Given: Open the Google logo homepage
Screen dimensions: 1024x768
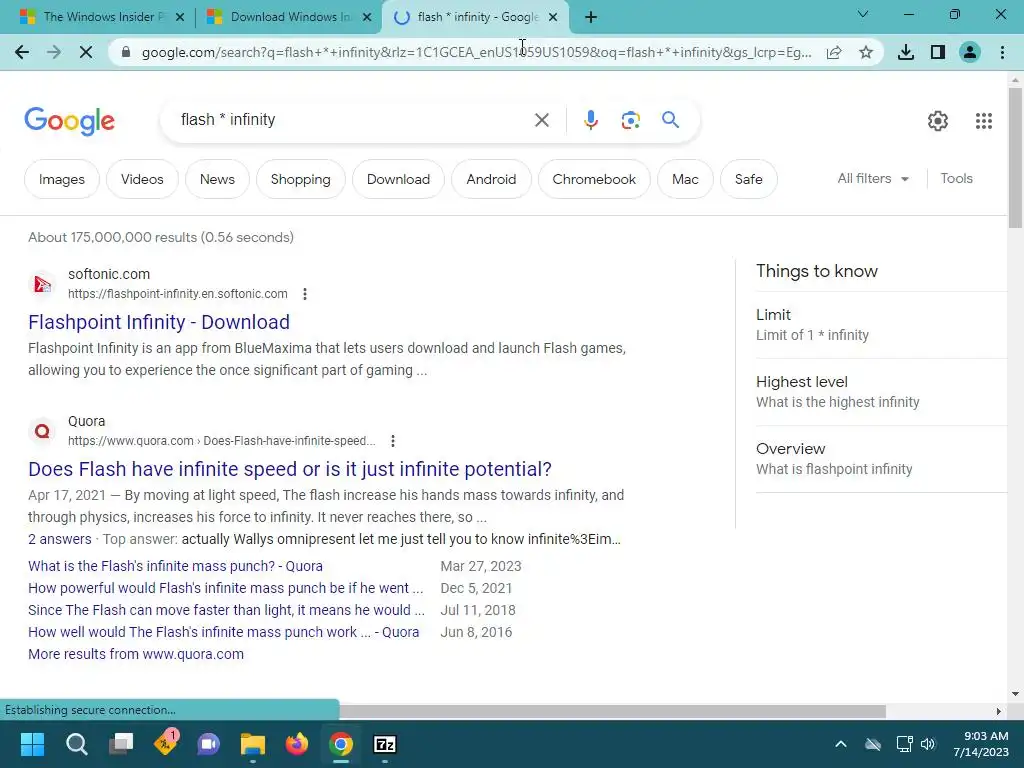Looking at the screenshot, I should click(70, 121).
